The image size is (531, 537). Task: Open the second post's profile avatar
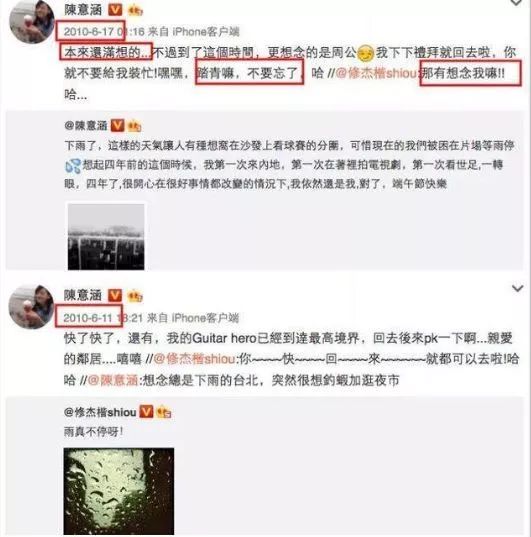(32, 307)
